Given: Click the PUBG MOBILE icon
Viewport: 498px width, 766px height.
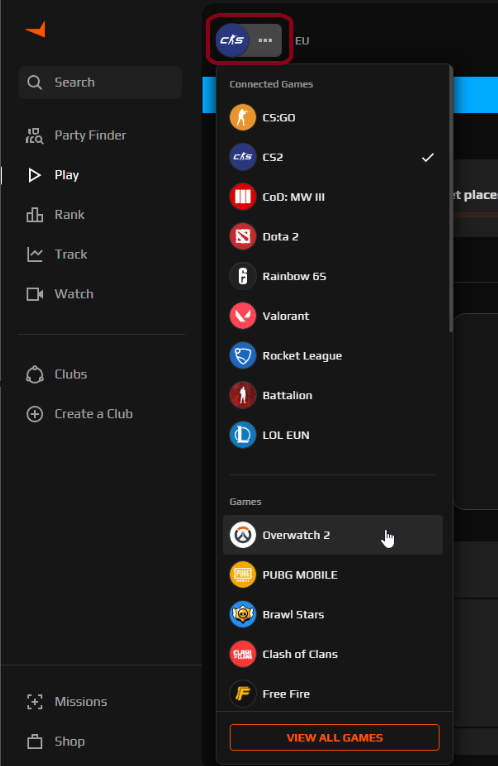Looking at the screenshot, I should 242,574.
